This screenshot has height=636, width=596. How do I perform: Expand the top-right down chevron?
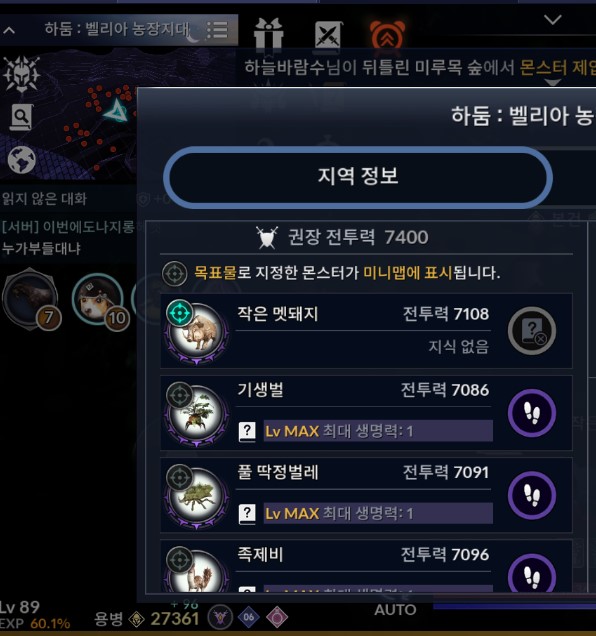553,19
